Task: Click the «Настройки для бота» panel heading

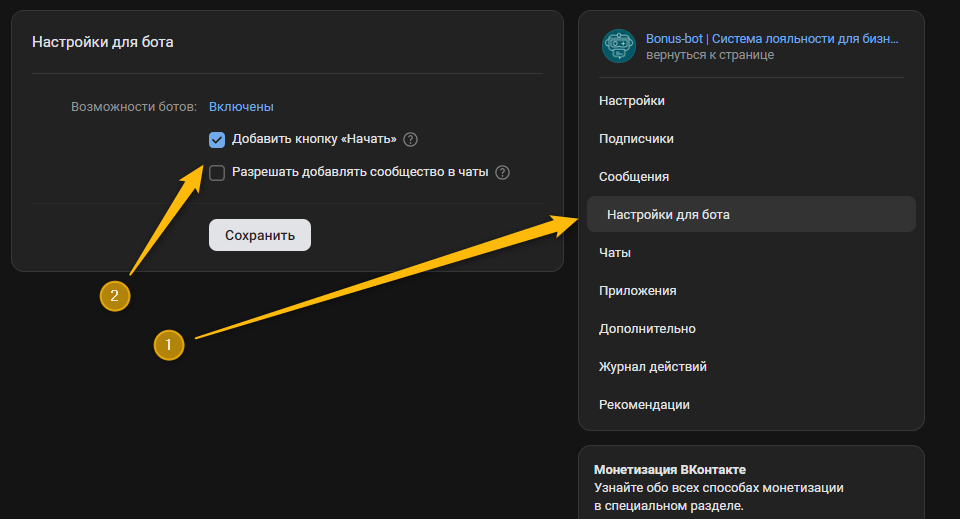Action: coord(103,42)
